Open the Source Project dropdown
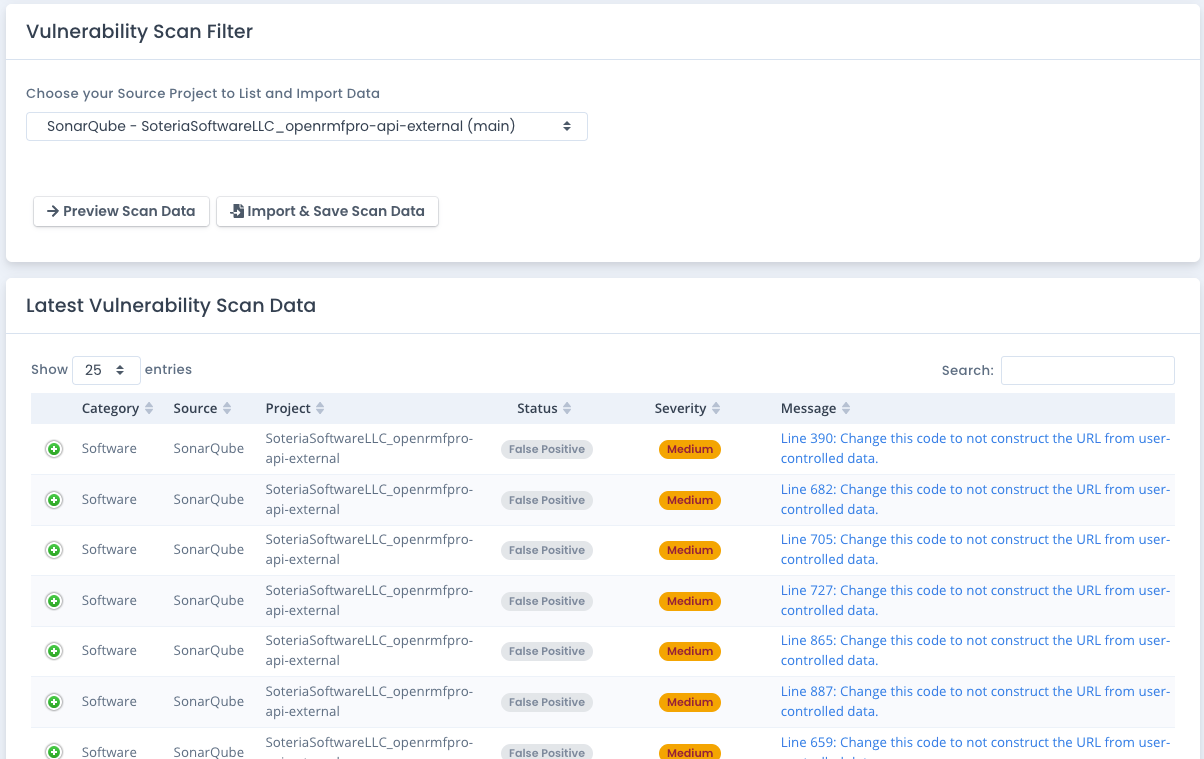 click(x=307, y=126)
